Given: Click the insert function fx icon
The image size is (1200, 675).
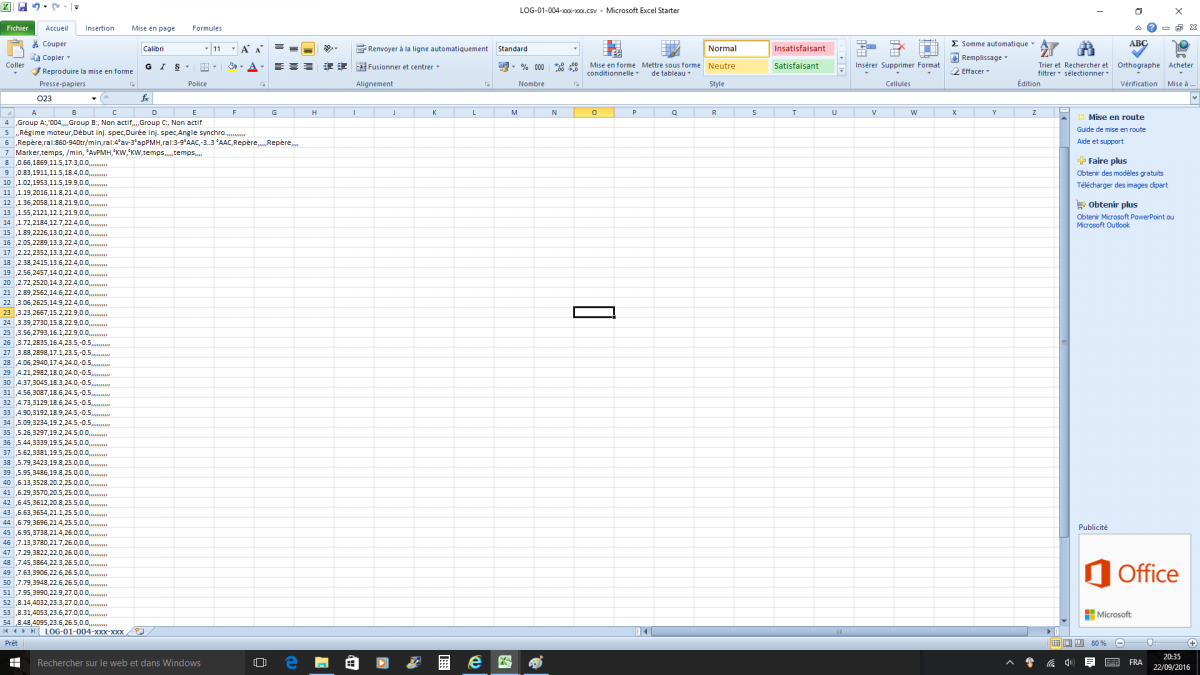Looking at the screenshot, I should 145,98.
